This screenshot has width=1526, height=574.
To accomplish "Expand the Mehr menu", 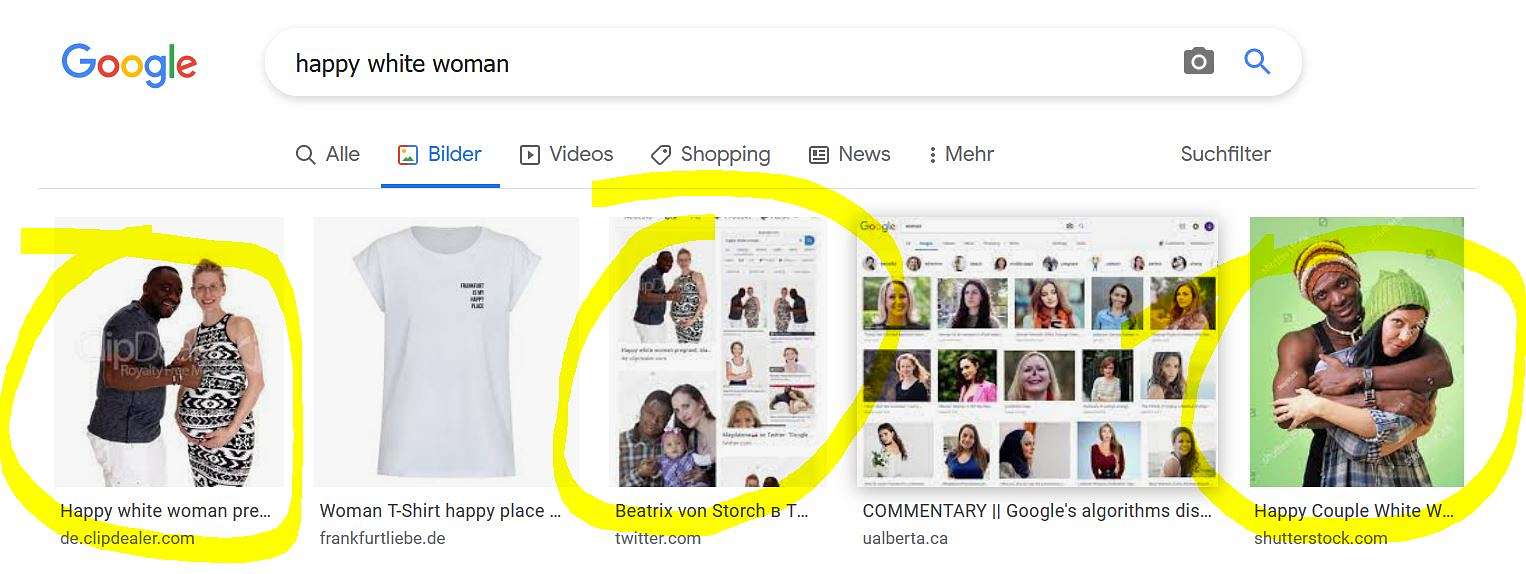I will 961,155.
